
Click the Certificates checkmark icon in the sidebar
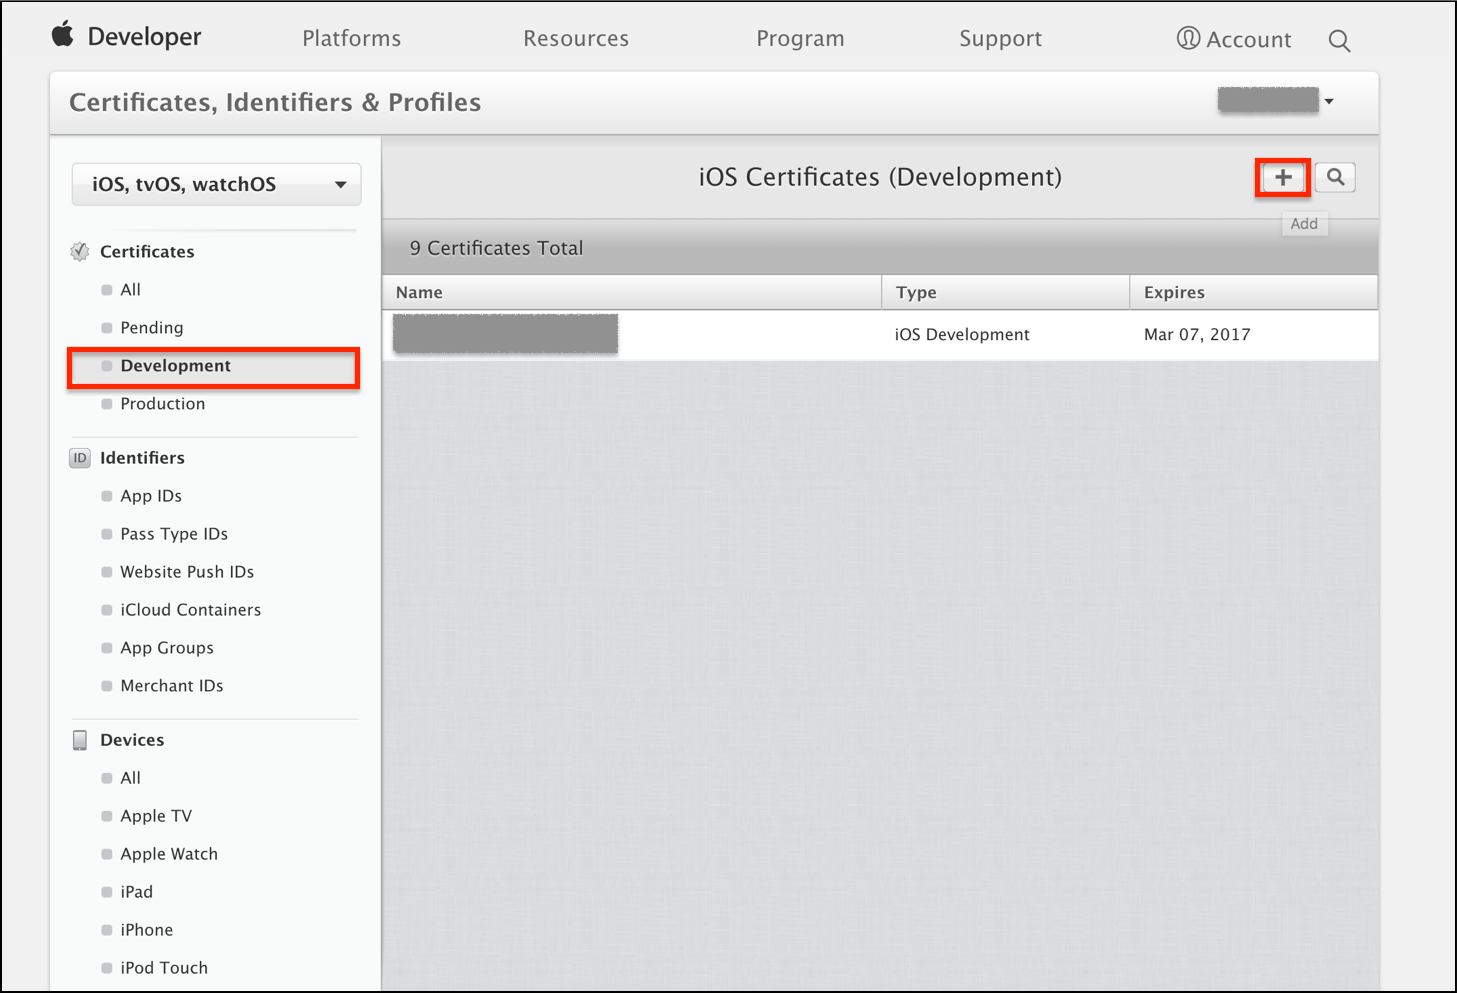coord(79,251)
